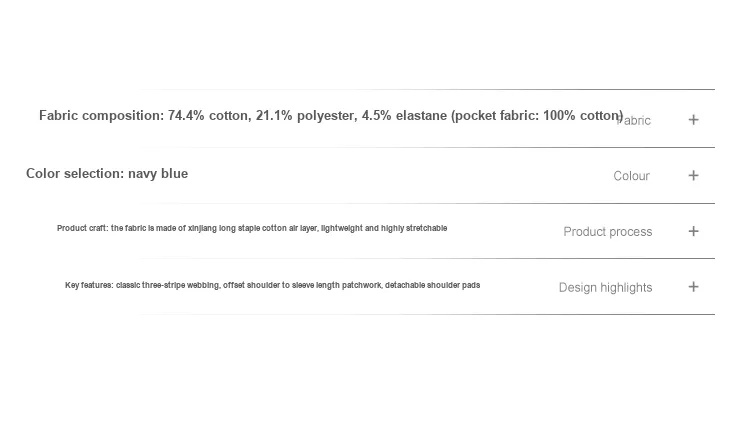Viewport: 750px width, 432px height.
Task: Click the 'Key features:' text
Action: pyautogui.click(x=89, y=286)
